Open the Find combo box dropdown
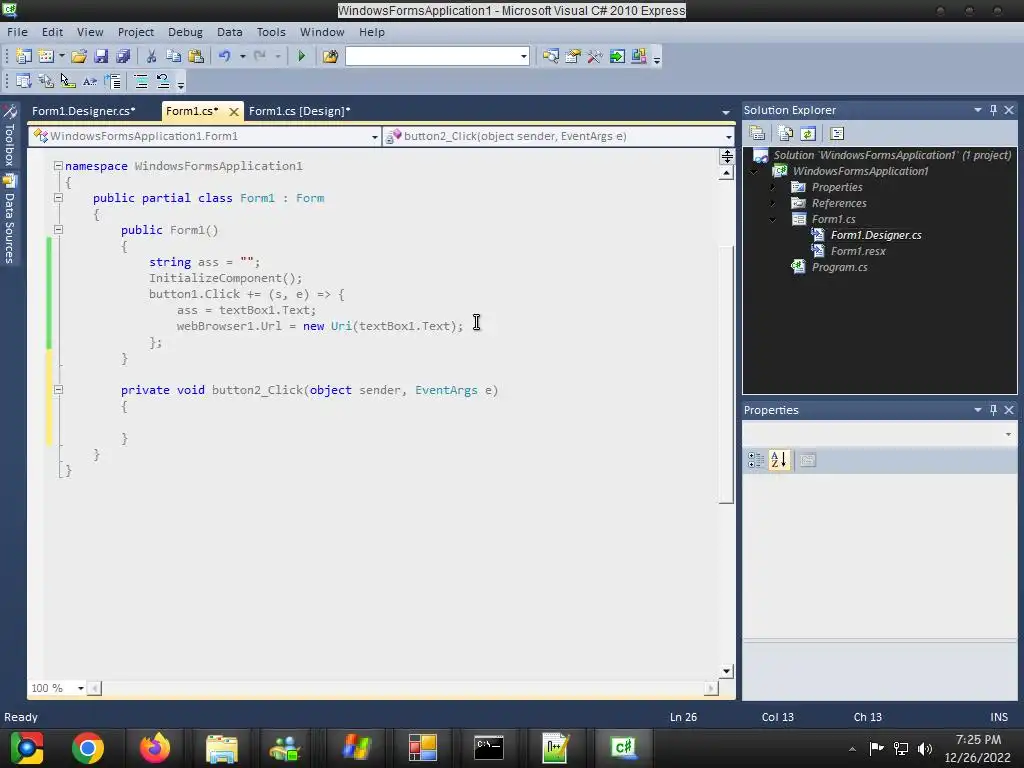 pos(524,56)
